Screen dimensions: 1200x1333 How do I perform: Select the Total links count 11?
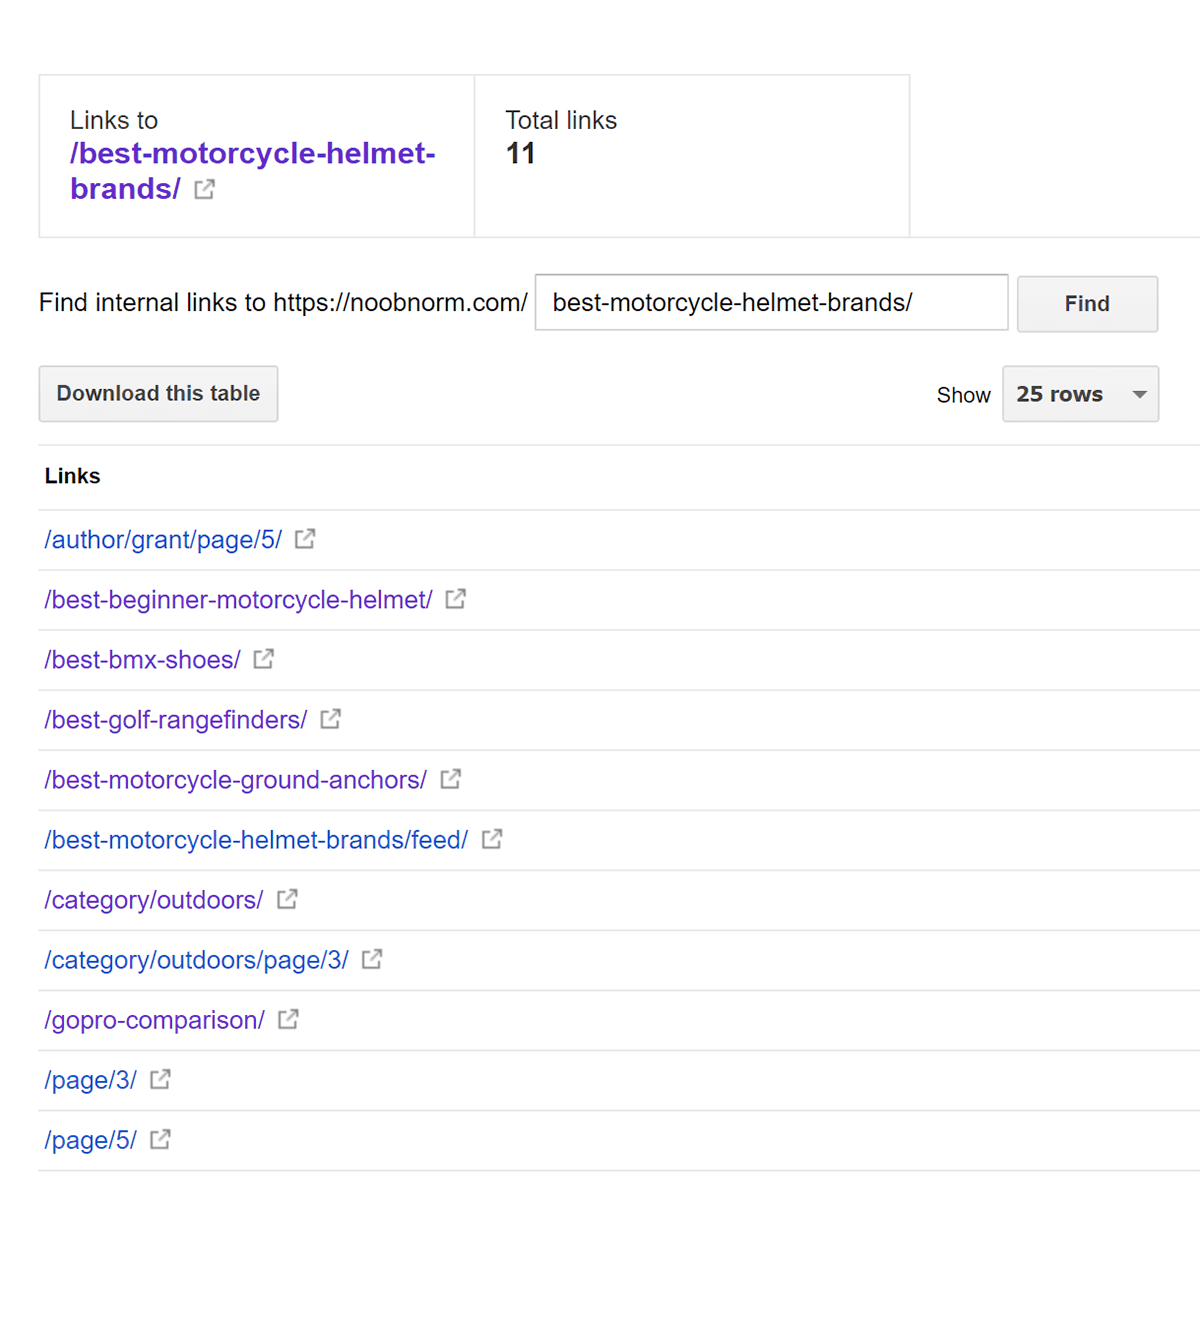(x=520, y=153)
